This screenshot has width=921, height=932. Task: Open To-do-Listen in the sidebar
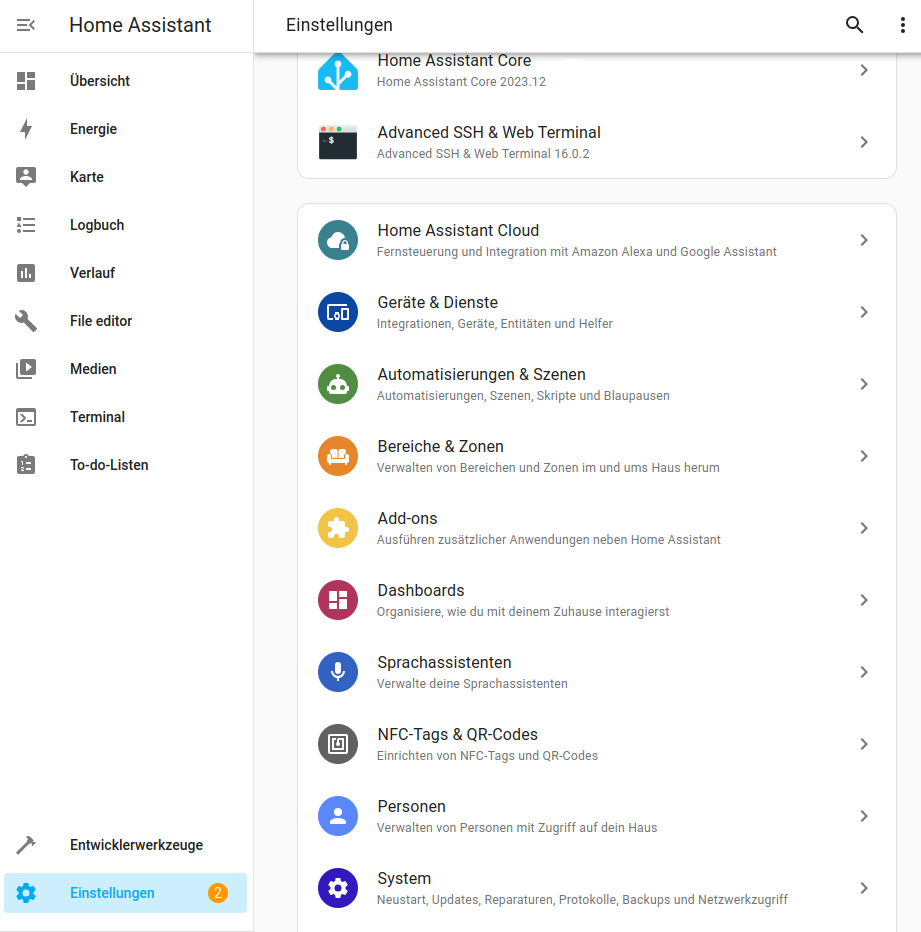click(x=125, y=465)
